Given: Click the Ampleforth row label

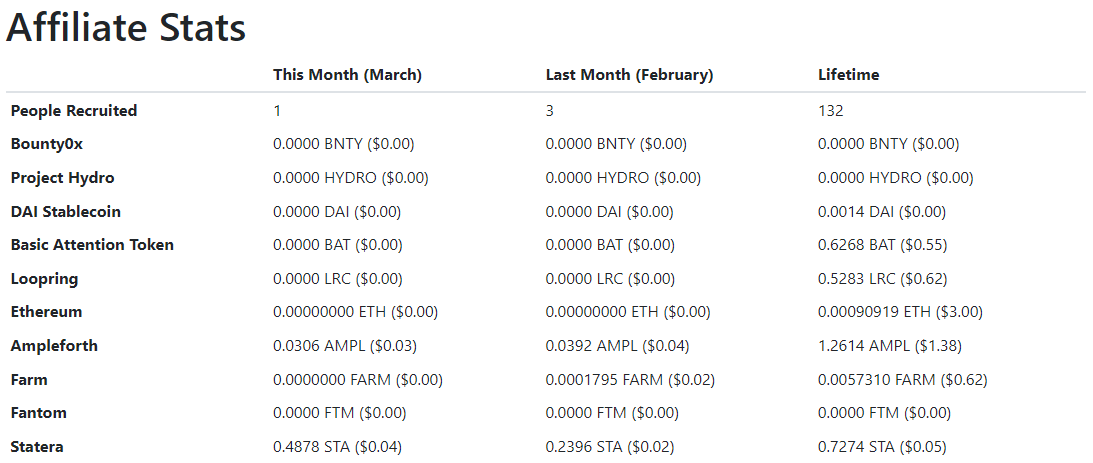Looking at the screenshot, I should 54,346.
